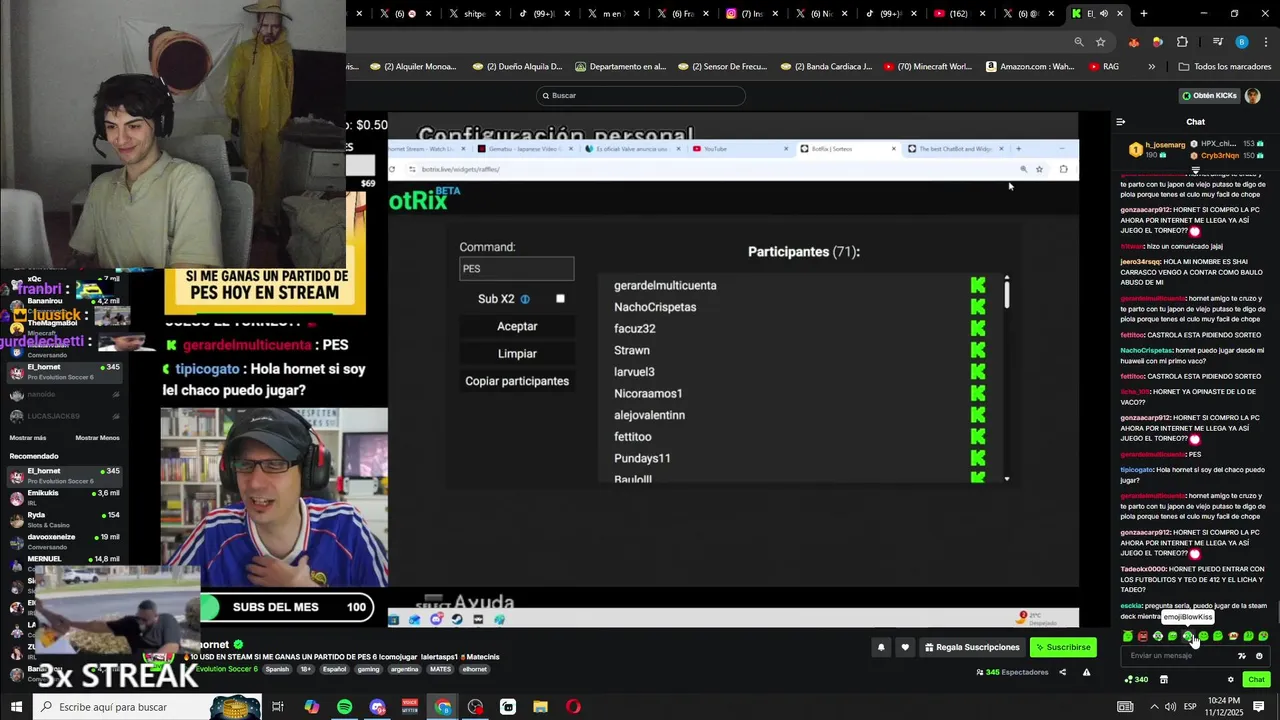Click Limpiar in the streamed Botrix page

[517, 353]
